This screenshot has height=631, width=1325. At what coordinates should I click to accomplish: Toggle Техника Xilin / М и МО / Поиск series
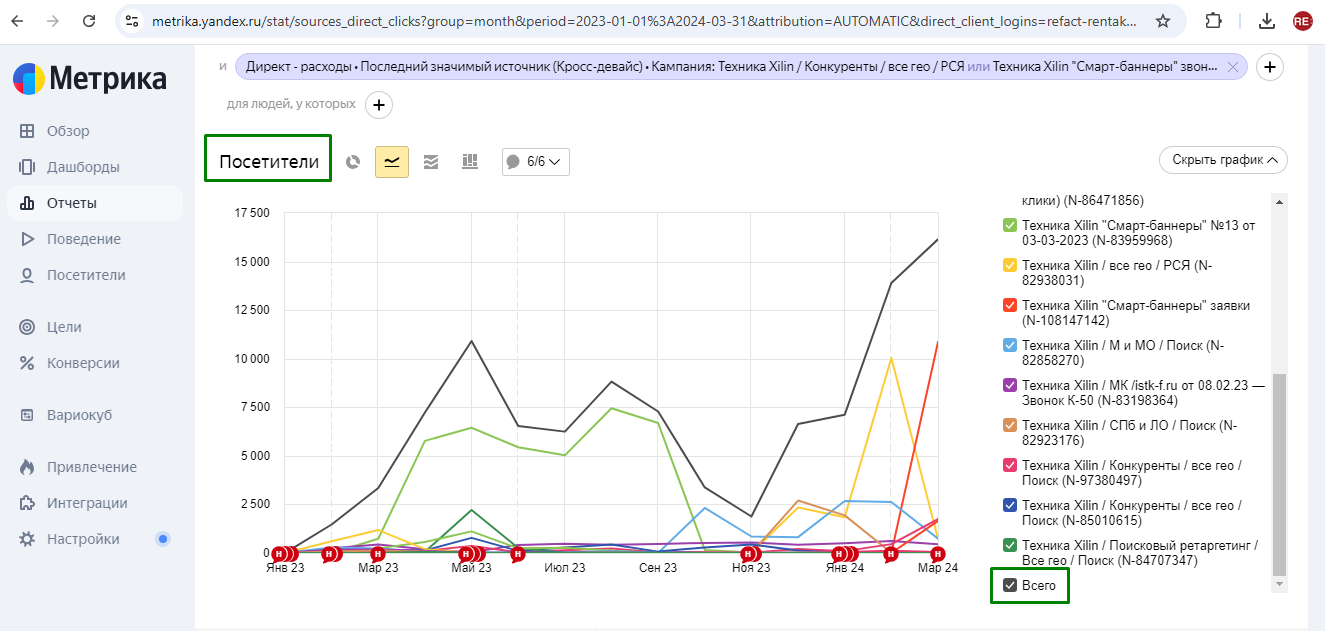[x=1010, y=345]
